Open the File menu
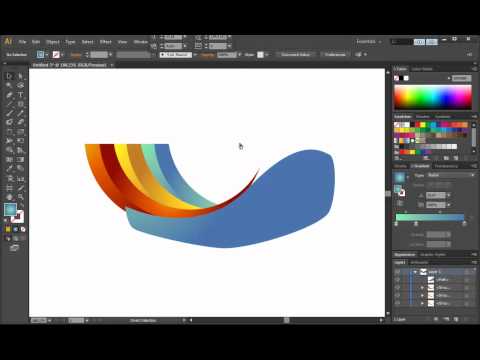The height and width of the screenshot is (360, 480). click(22, 42)
